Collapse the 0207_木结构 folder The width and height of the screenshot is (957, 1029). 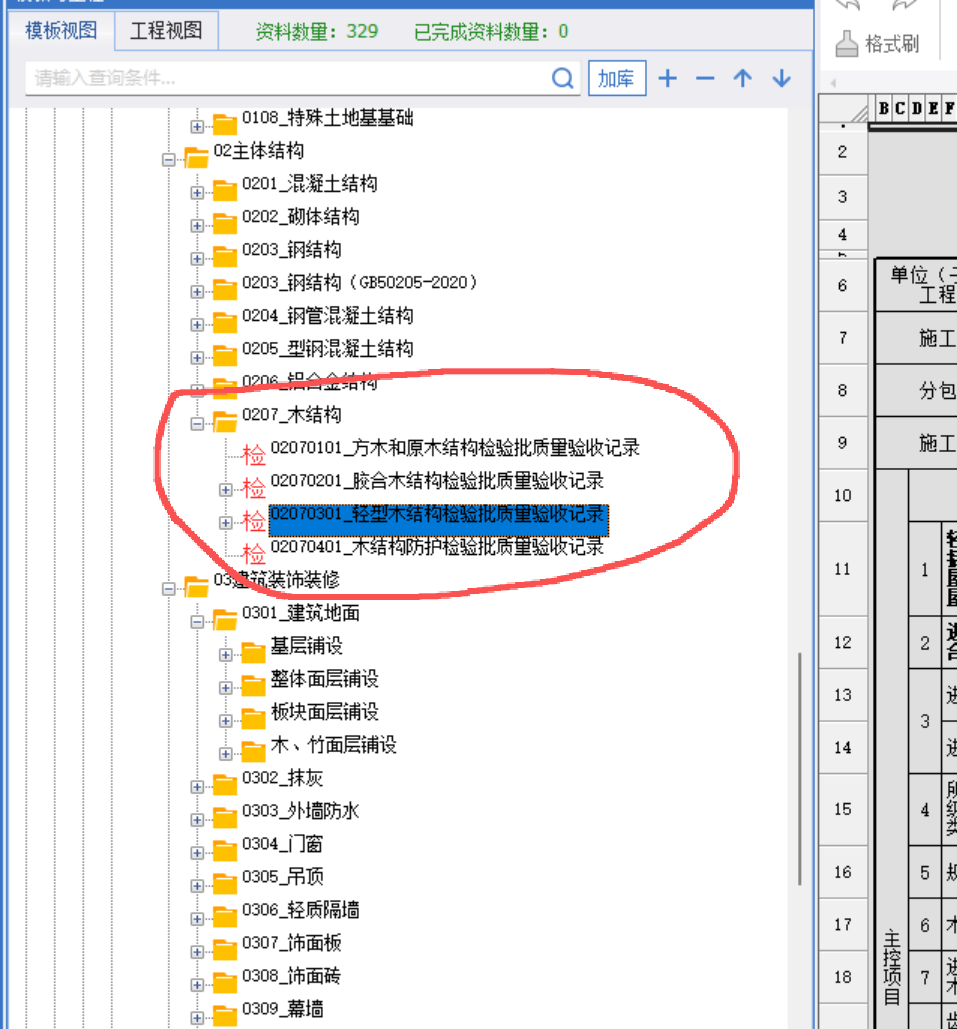tap(197, 422)
